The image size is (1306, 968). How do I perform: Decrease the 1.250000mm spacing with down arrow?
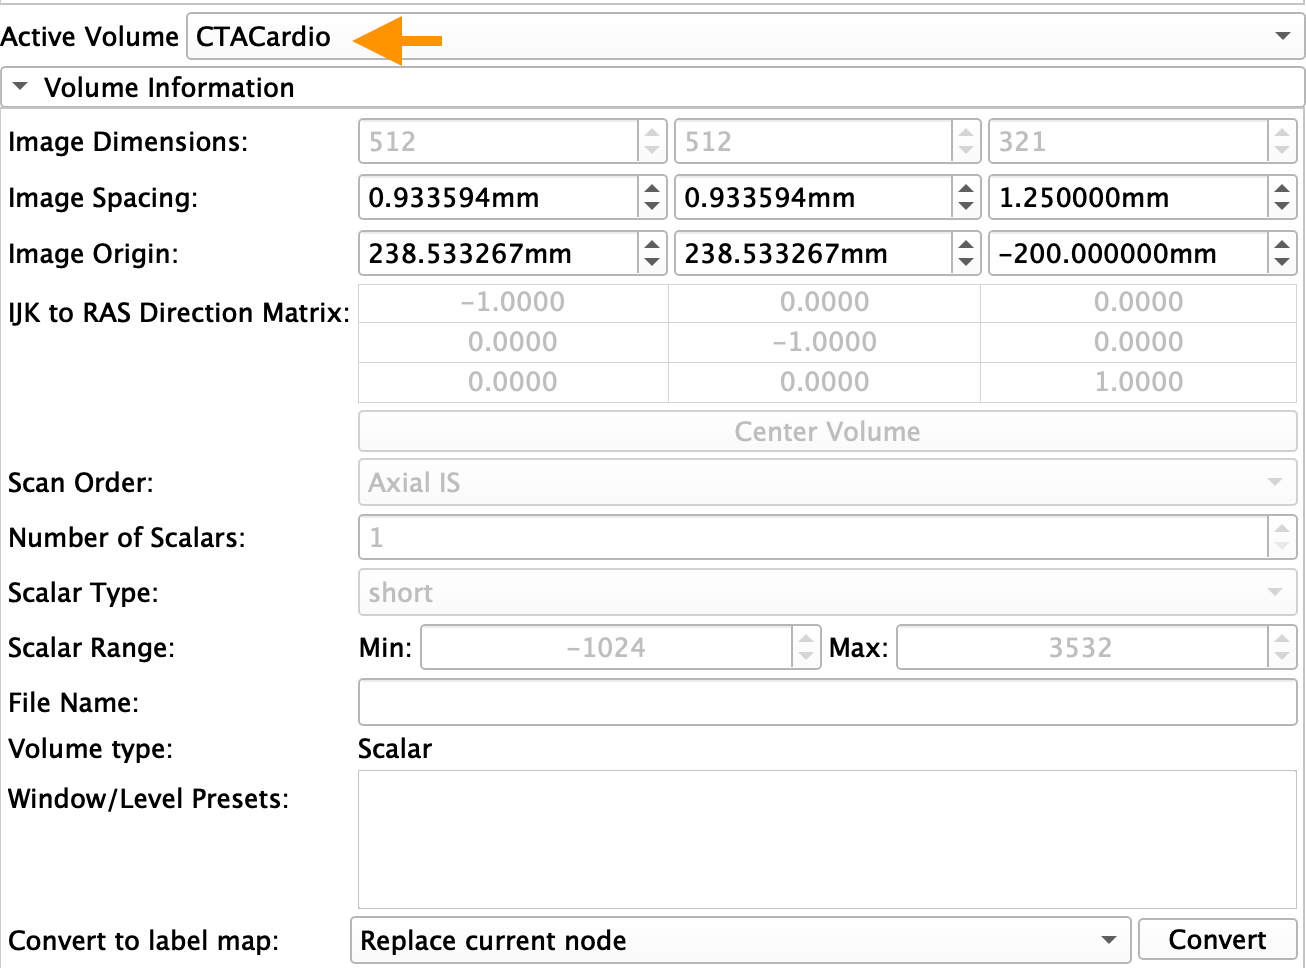[1282, 208]
